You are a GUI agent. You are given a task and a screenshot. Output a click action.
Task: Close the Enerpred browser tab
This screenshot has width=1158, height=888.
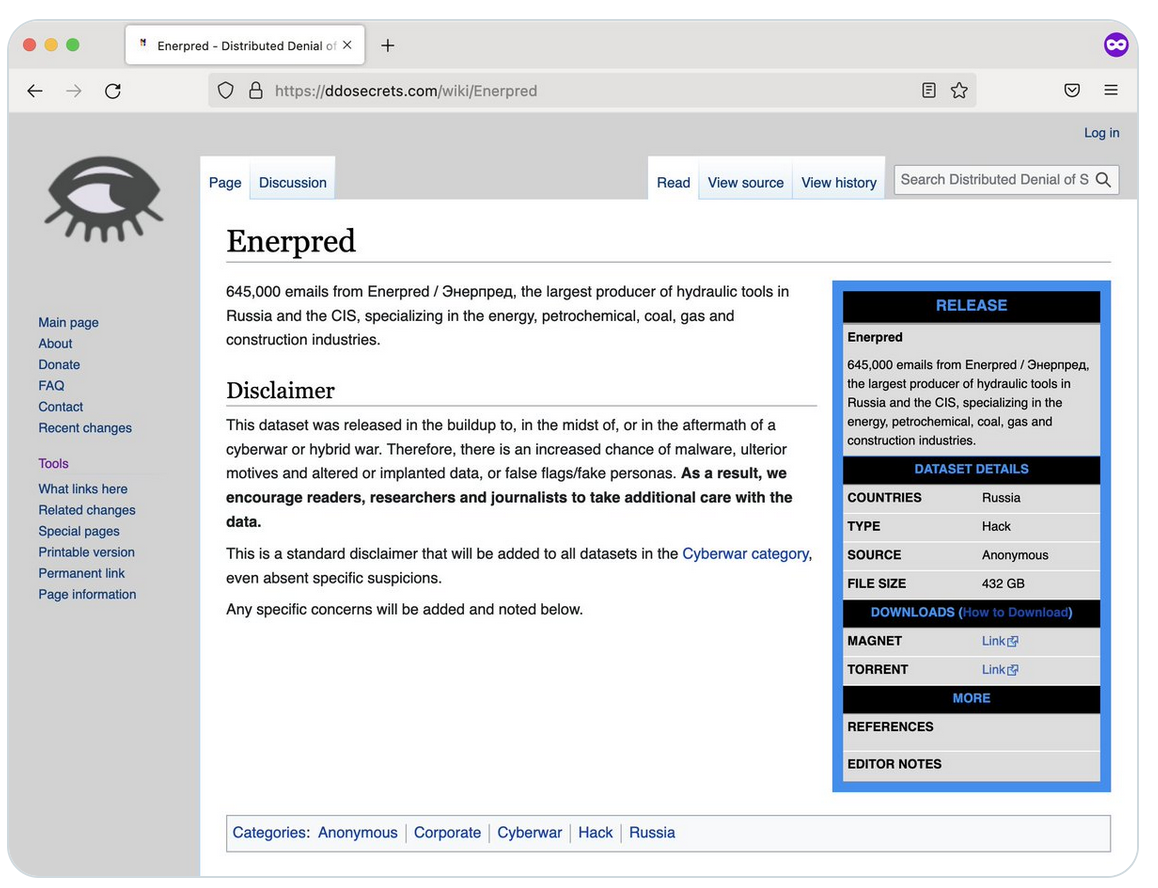[x=347, y=45]
